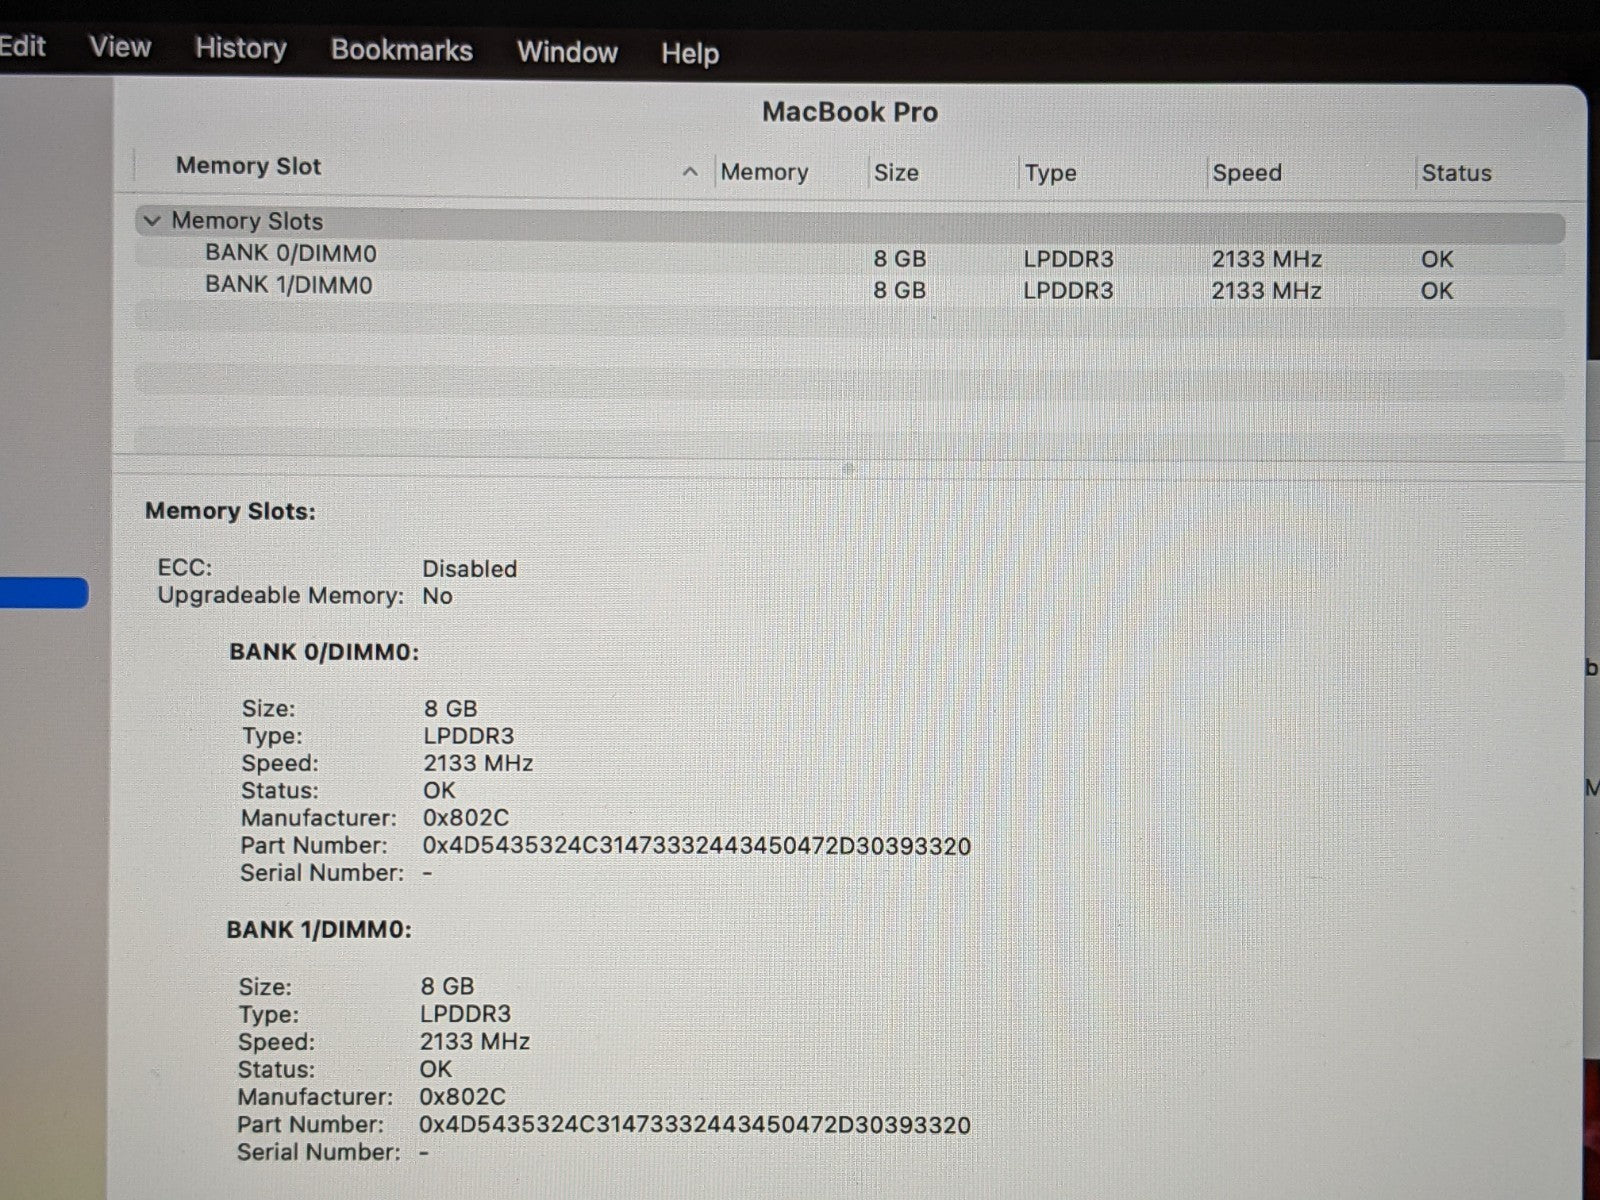Open the Help menu

pos(689,53)
